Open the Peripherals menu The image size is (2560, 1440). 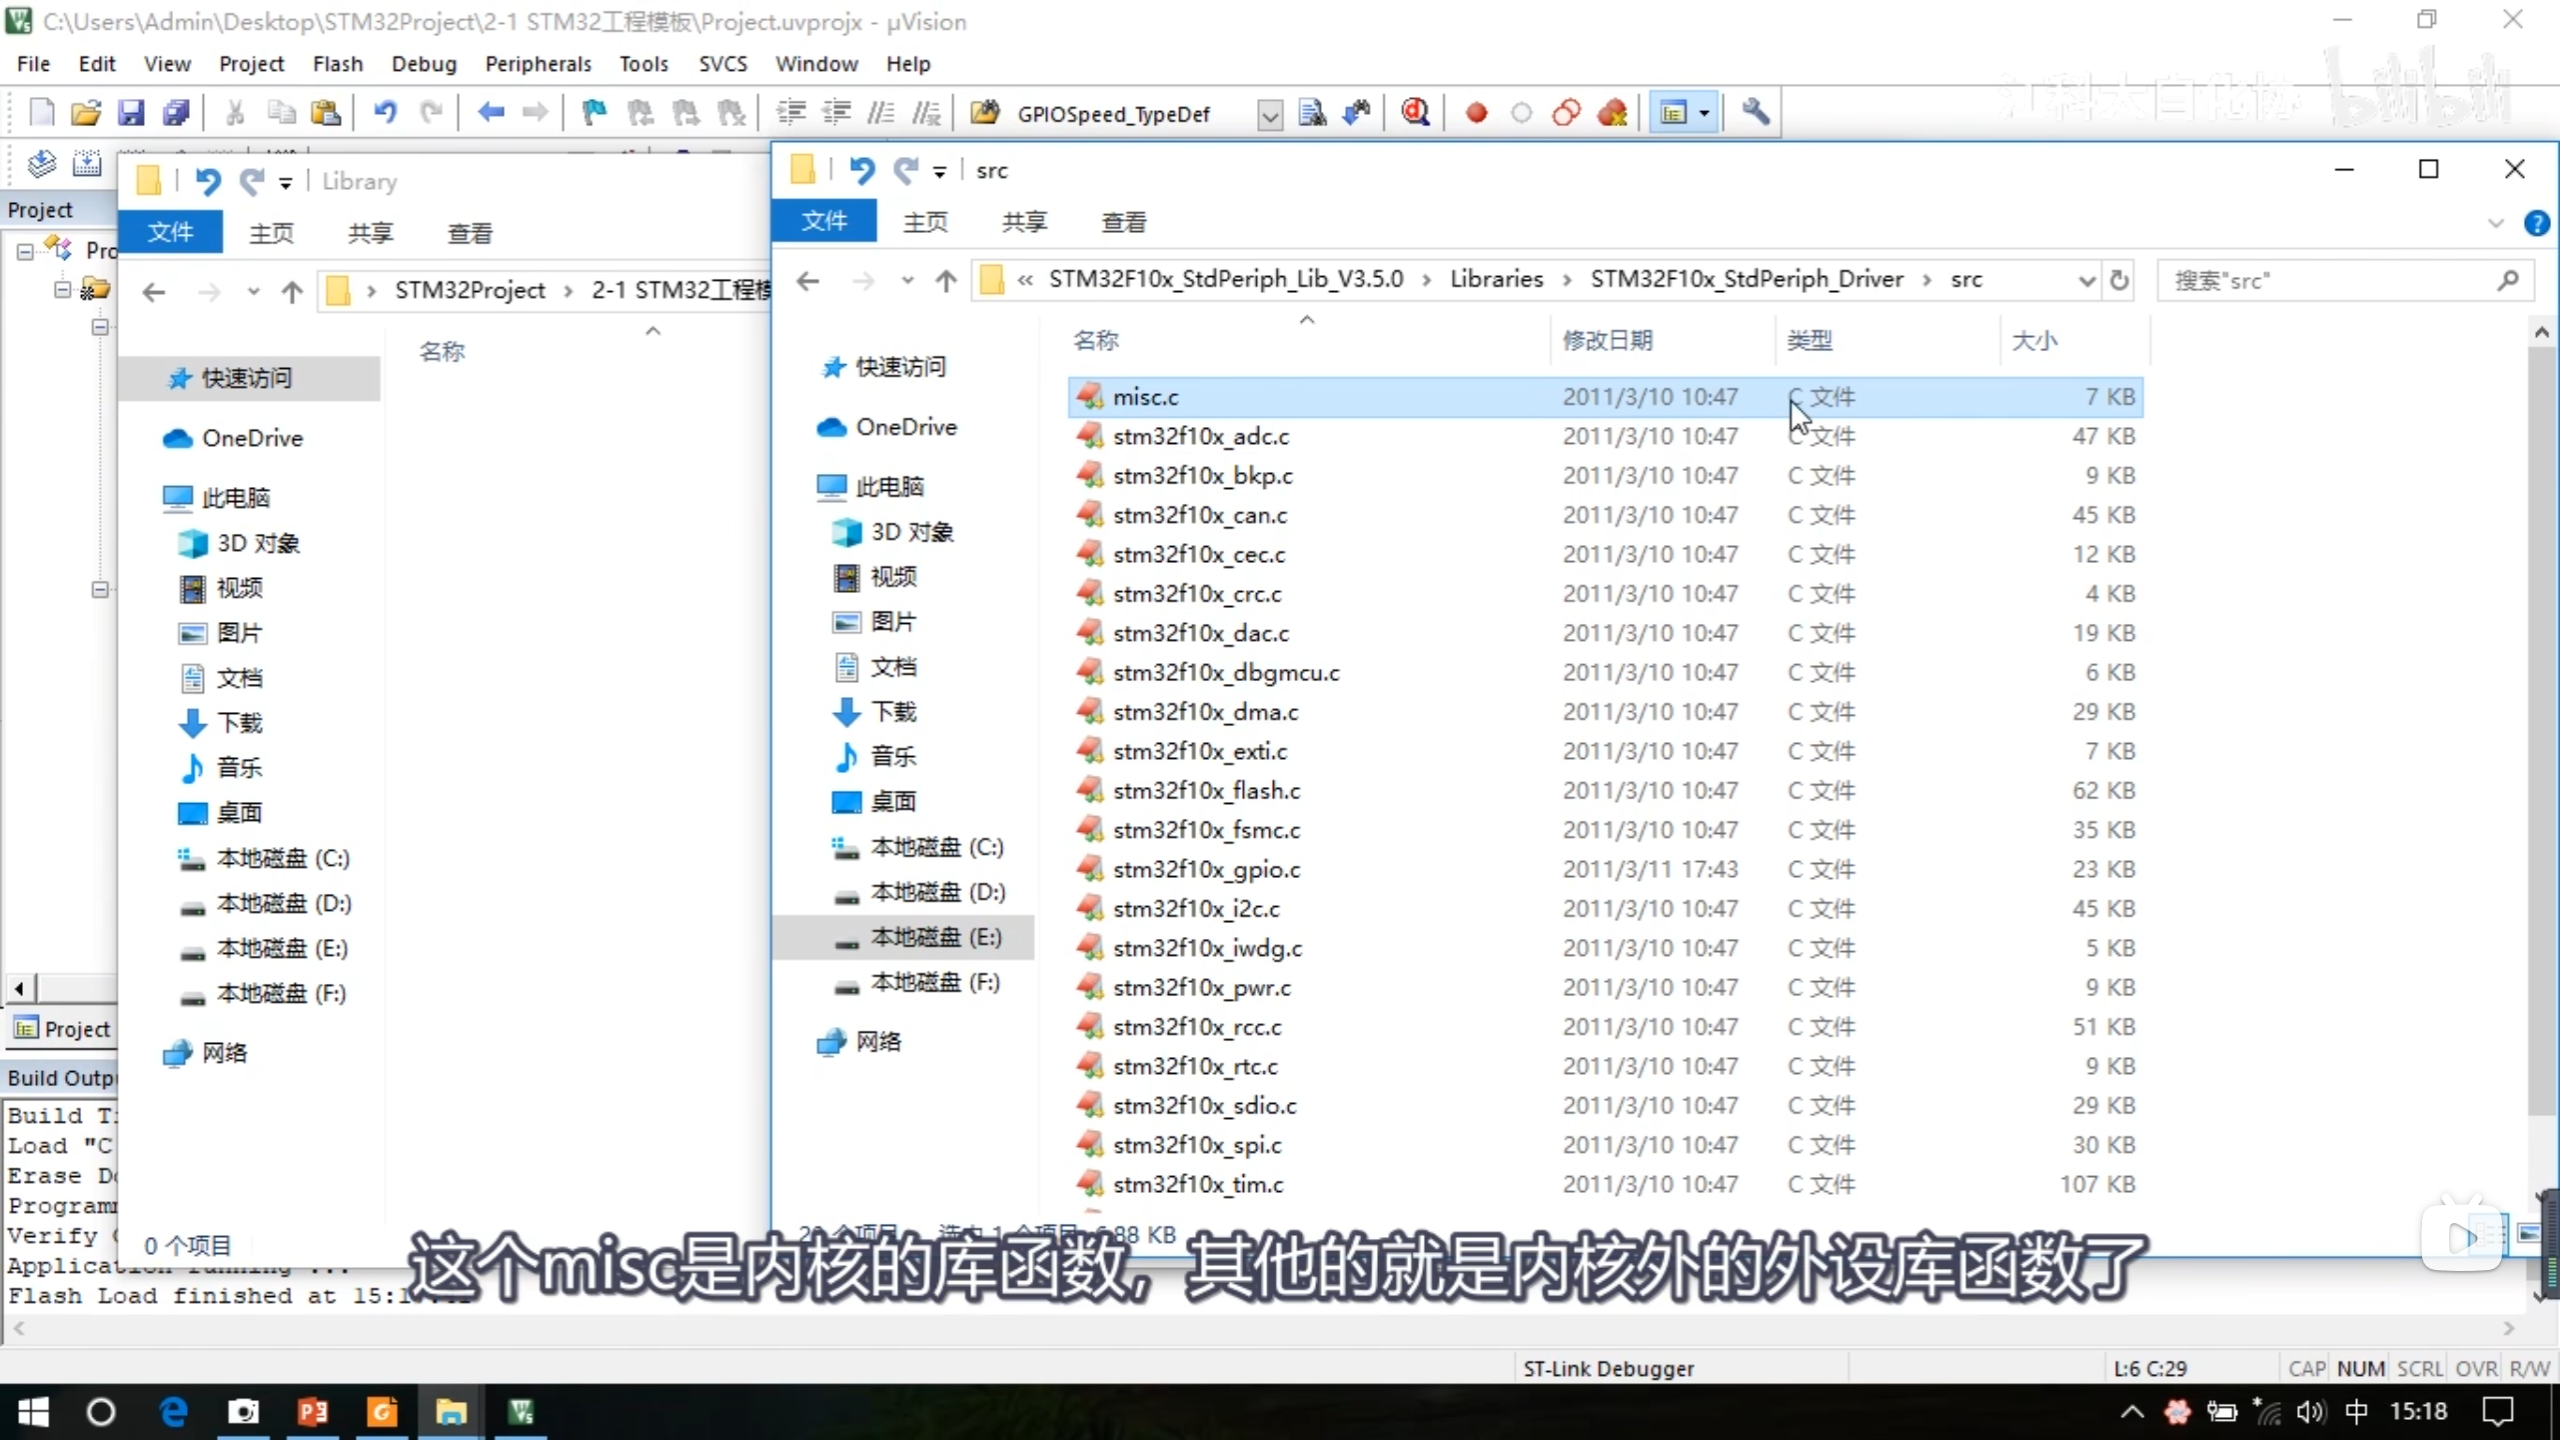[537, 64]
